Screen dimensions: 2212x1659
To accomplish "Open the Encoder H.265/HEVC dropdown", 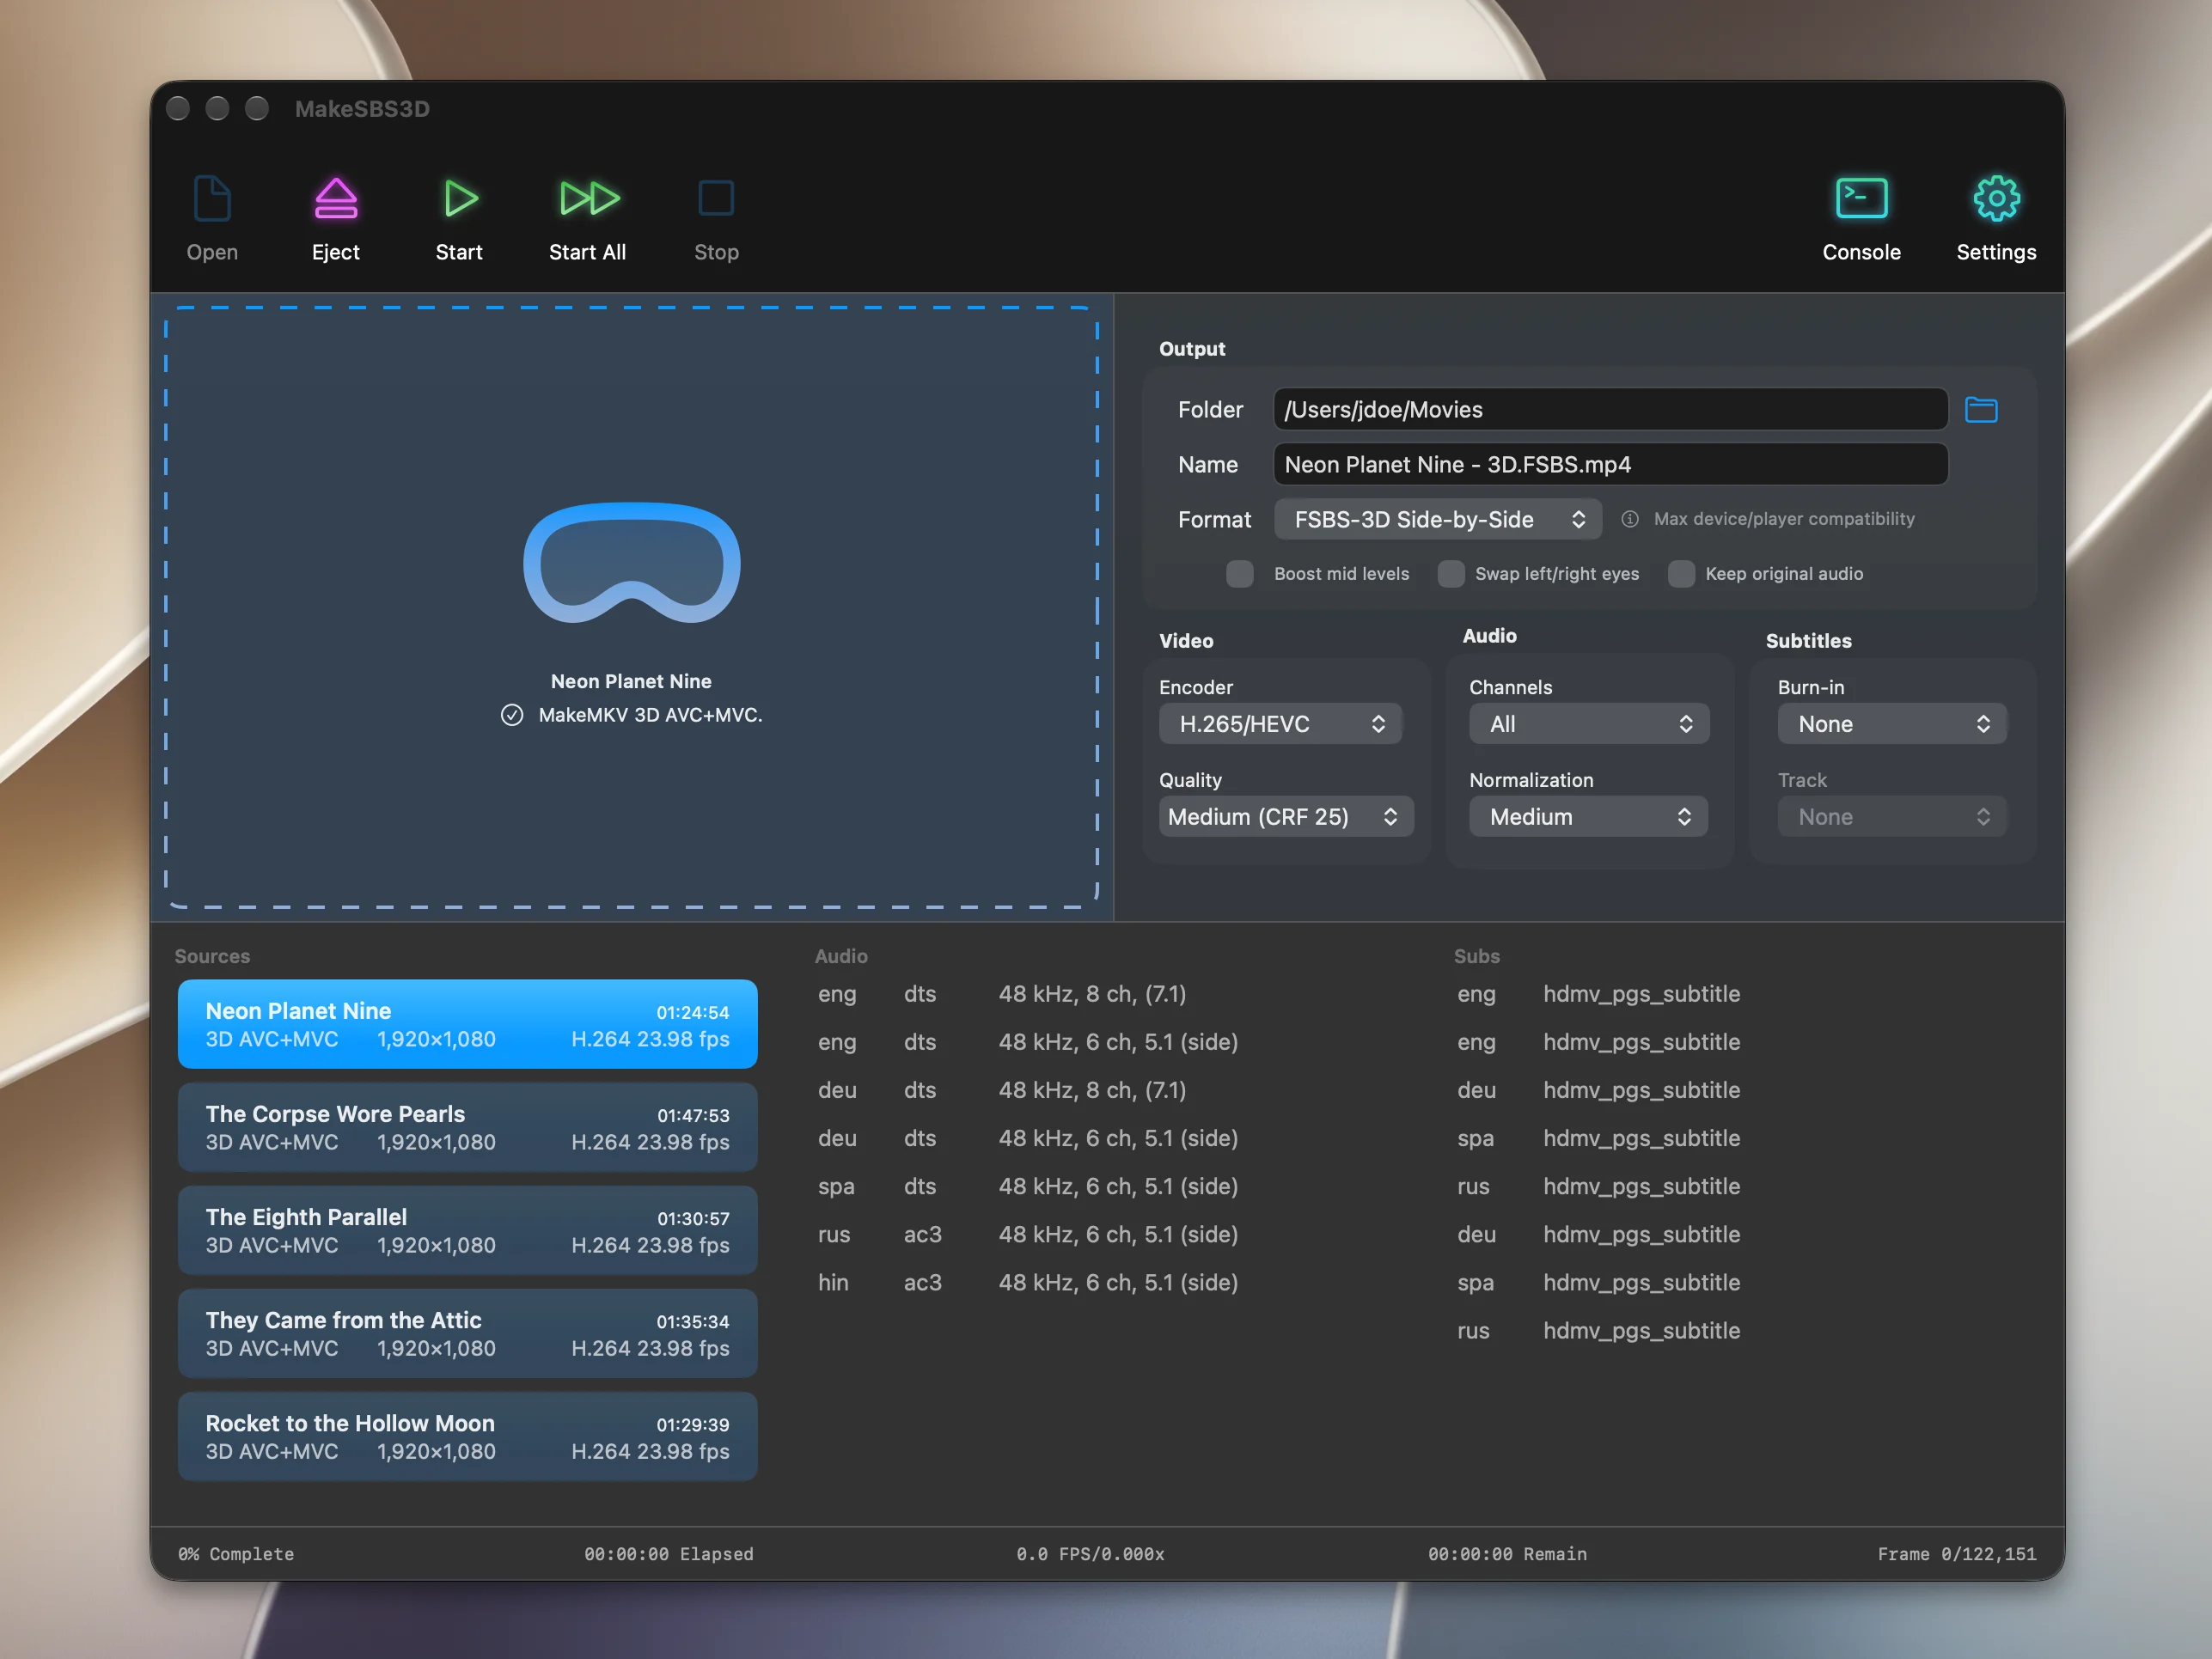I will point(1281,724).
